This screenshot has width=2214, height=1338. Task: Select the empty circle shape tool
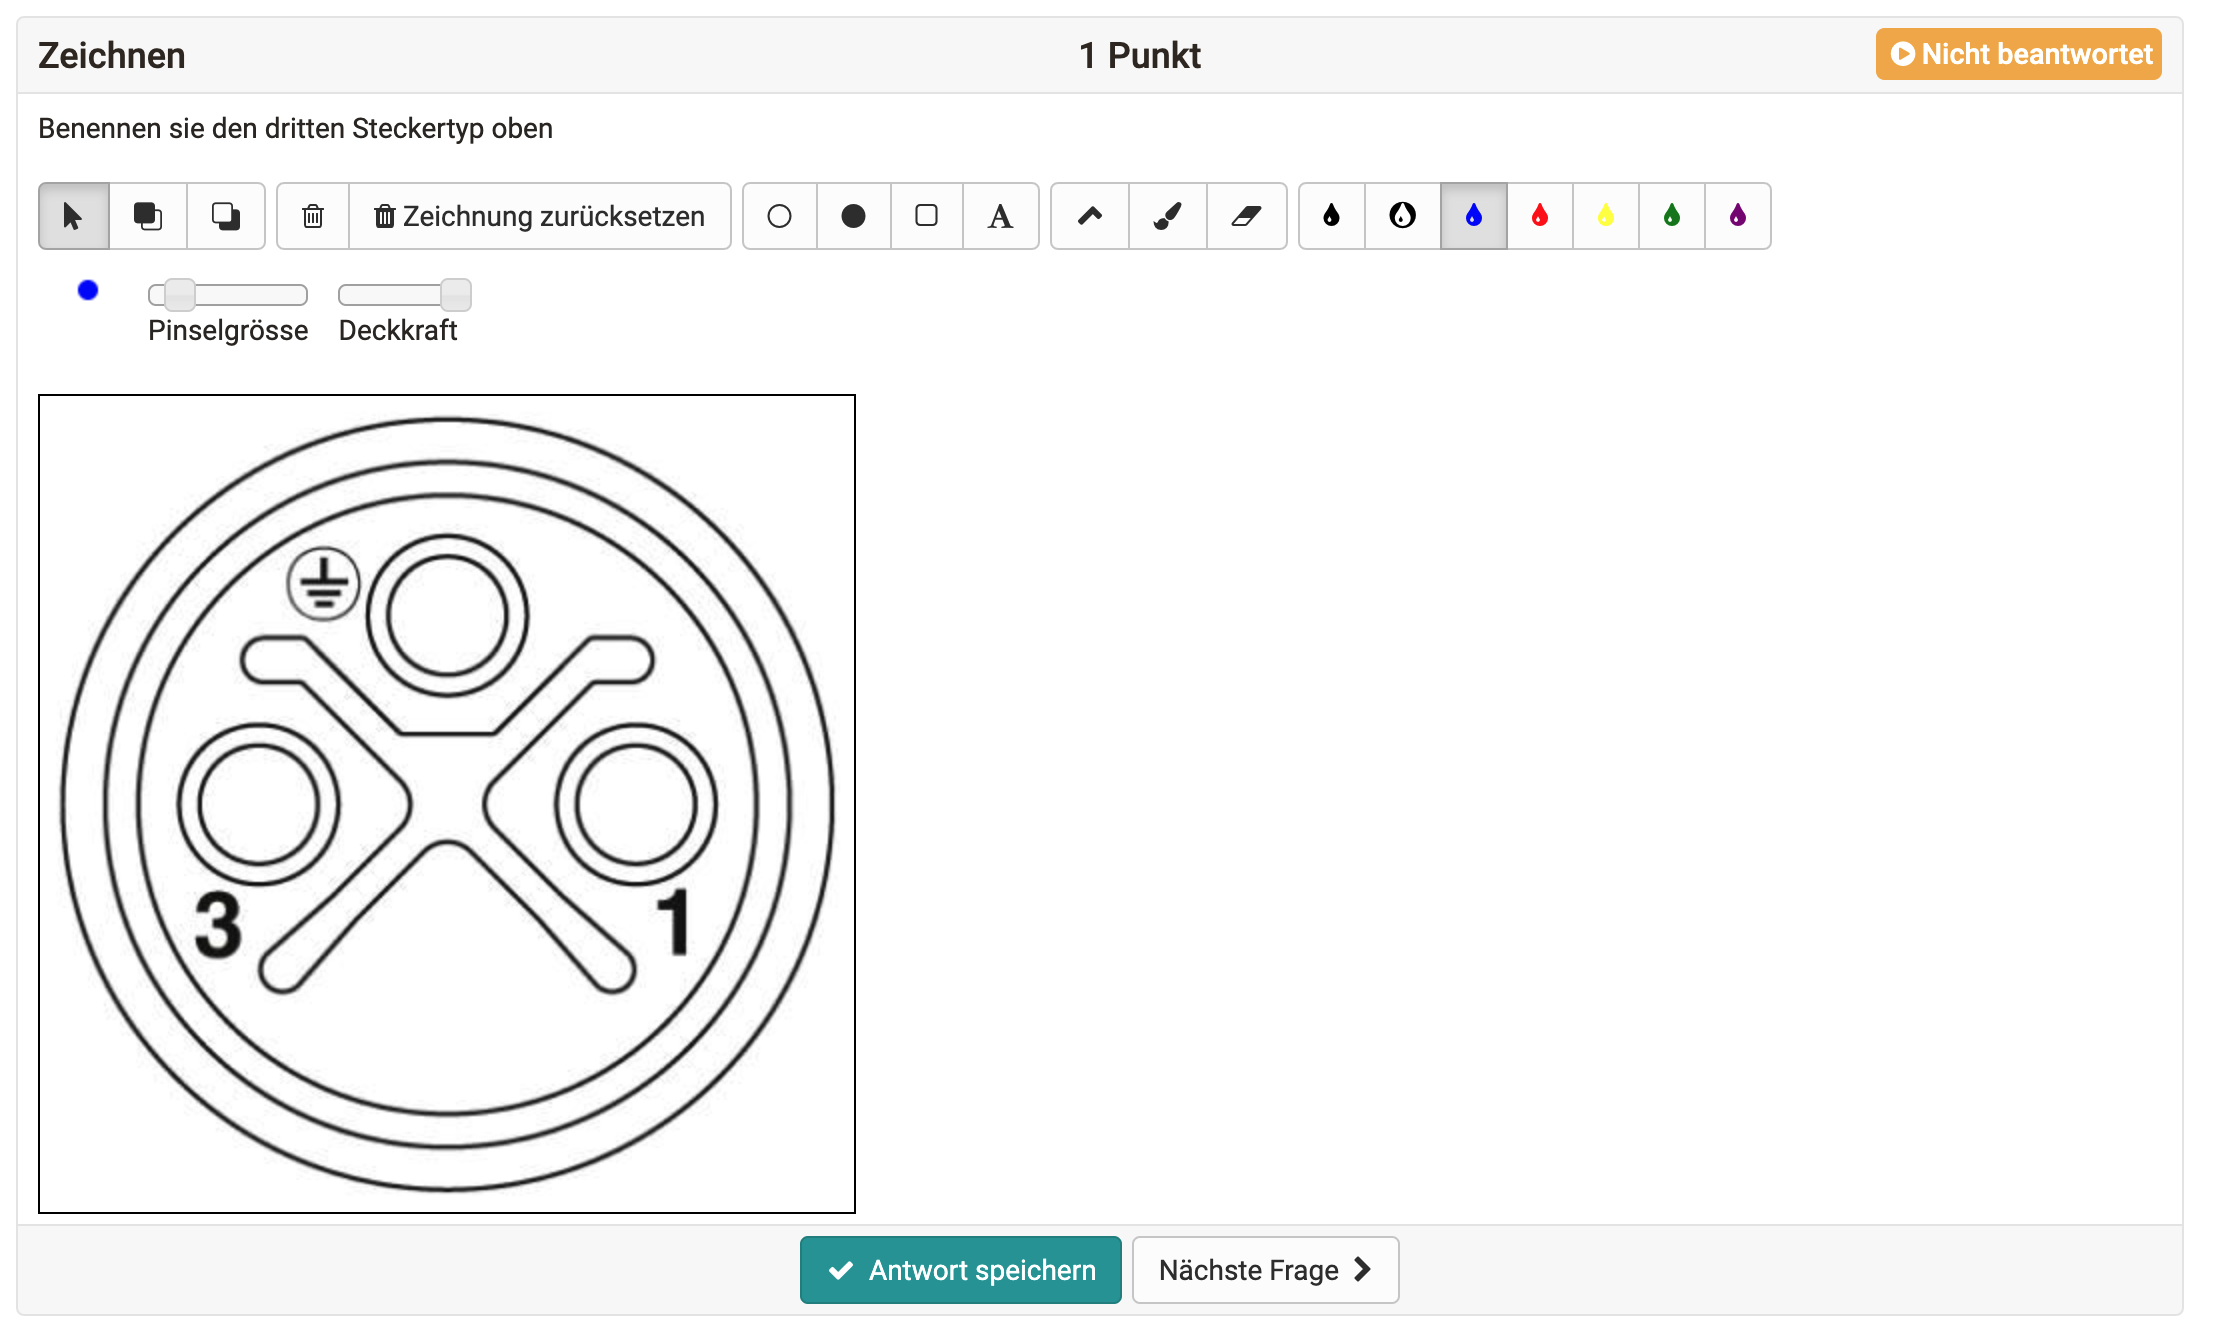point(779,216)
